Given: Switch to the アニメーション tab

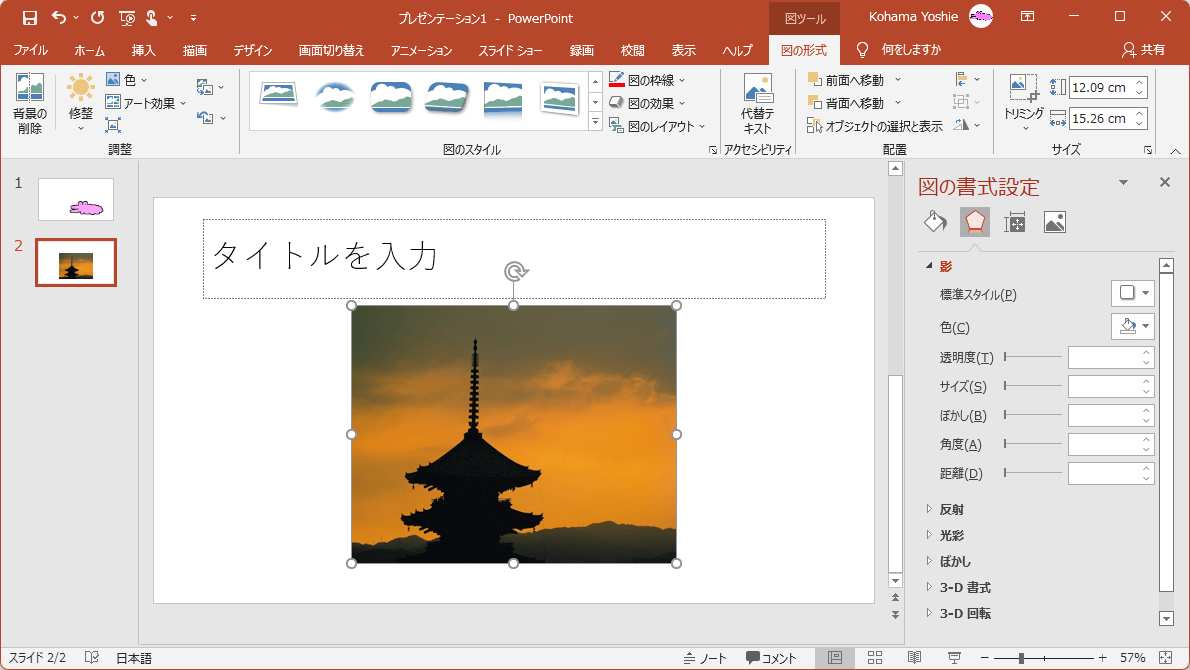Looking at the screenshot, I should 421,50.
